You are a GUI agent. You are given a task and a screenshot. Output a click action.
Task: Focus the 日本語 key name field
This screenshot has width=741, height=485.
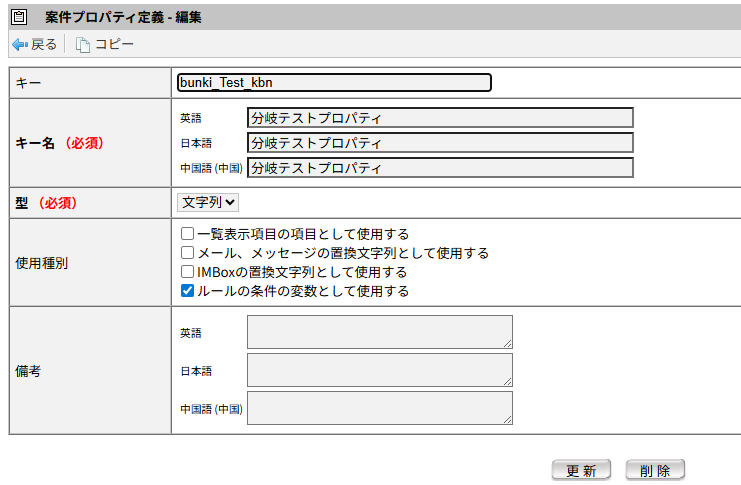click(x=440, y=143)
